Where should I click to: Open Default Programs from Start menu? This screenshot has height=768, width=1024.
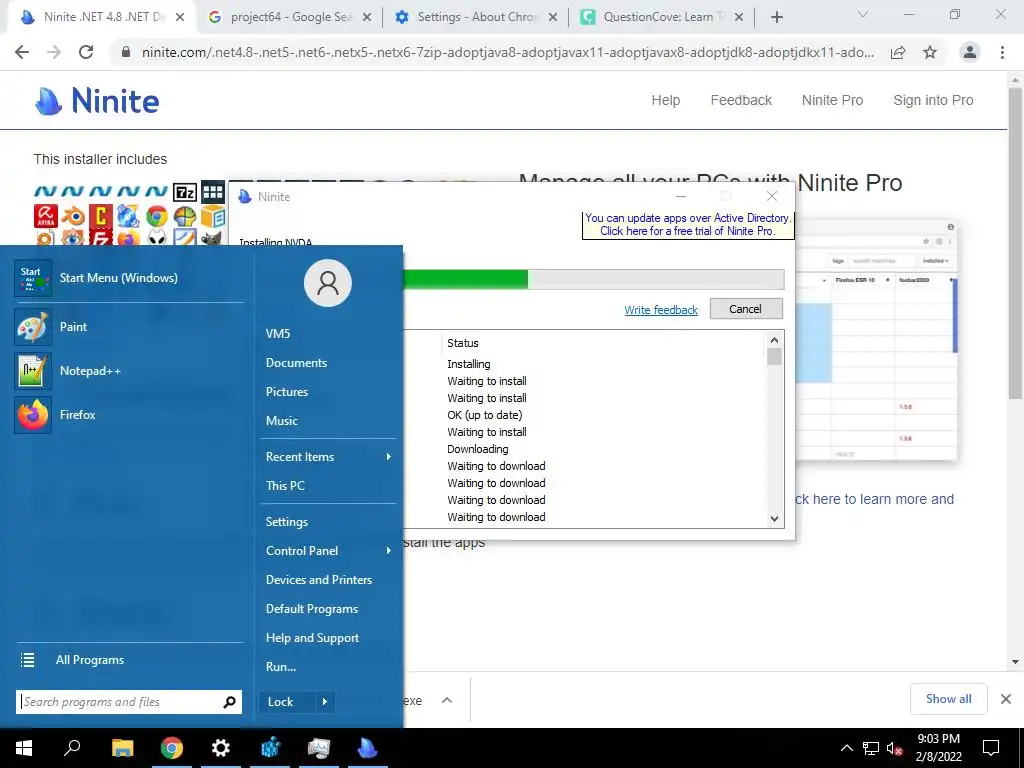312,609
